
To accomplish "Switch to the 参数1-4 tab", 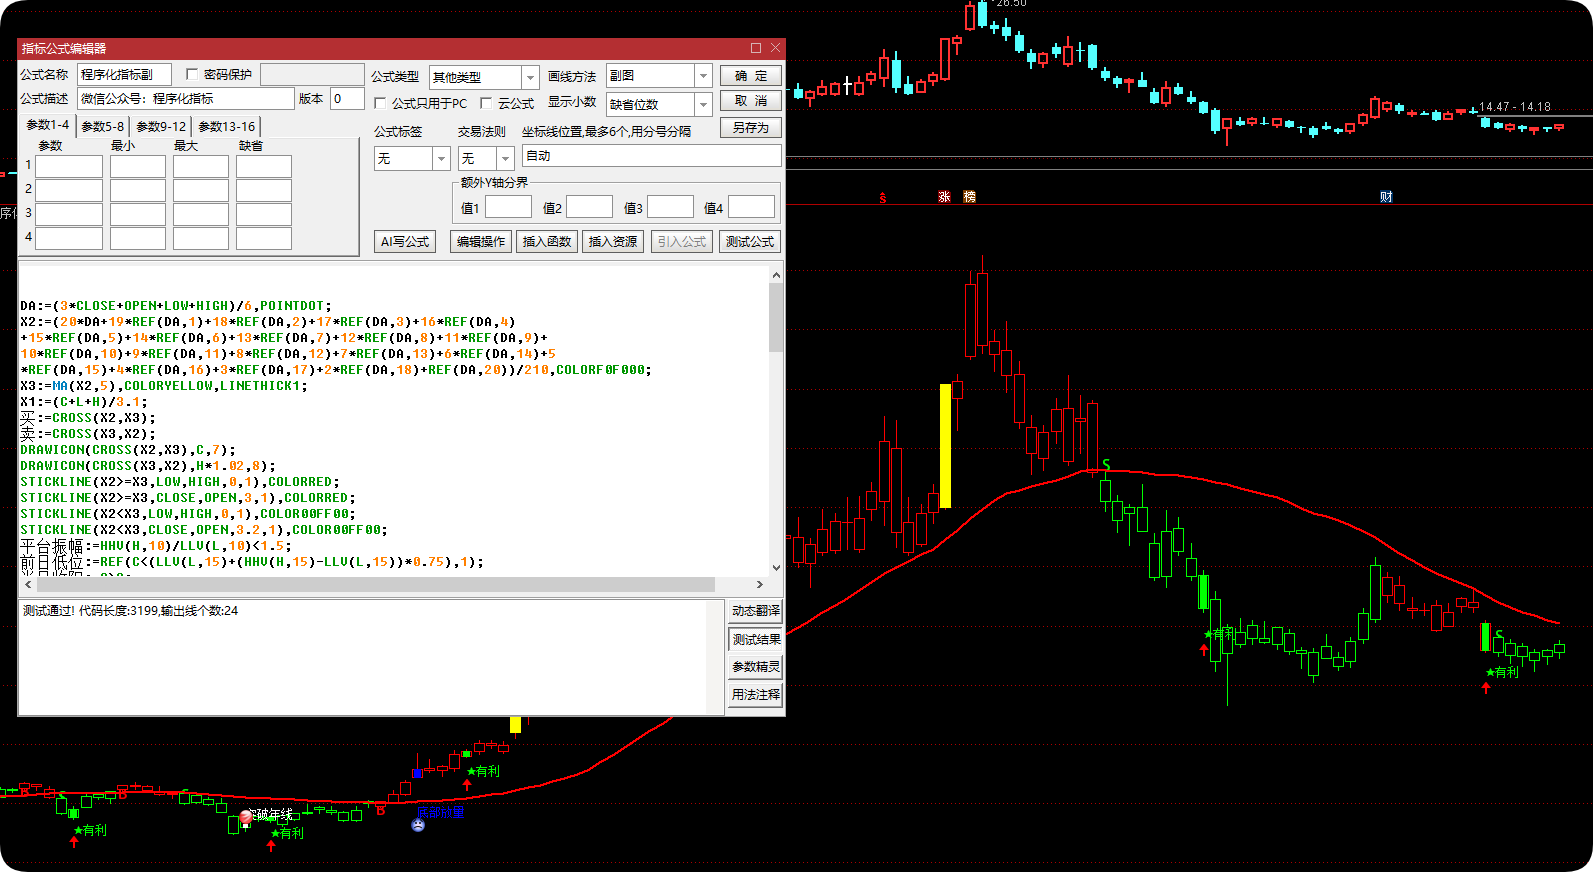I will 48,125.
